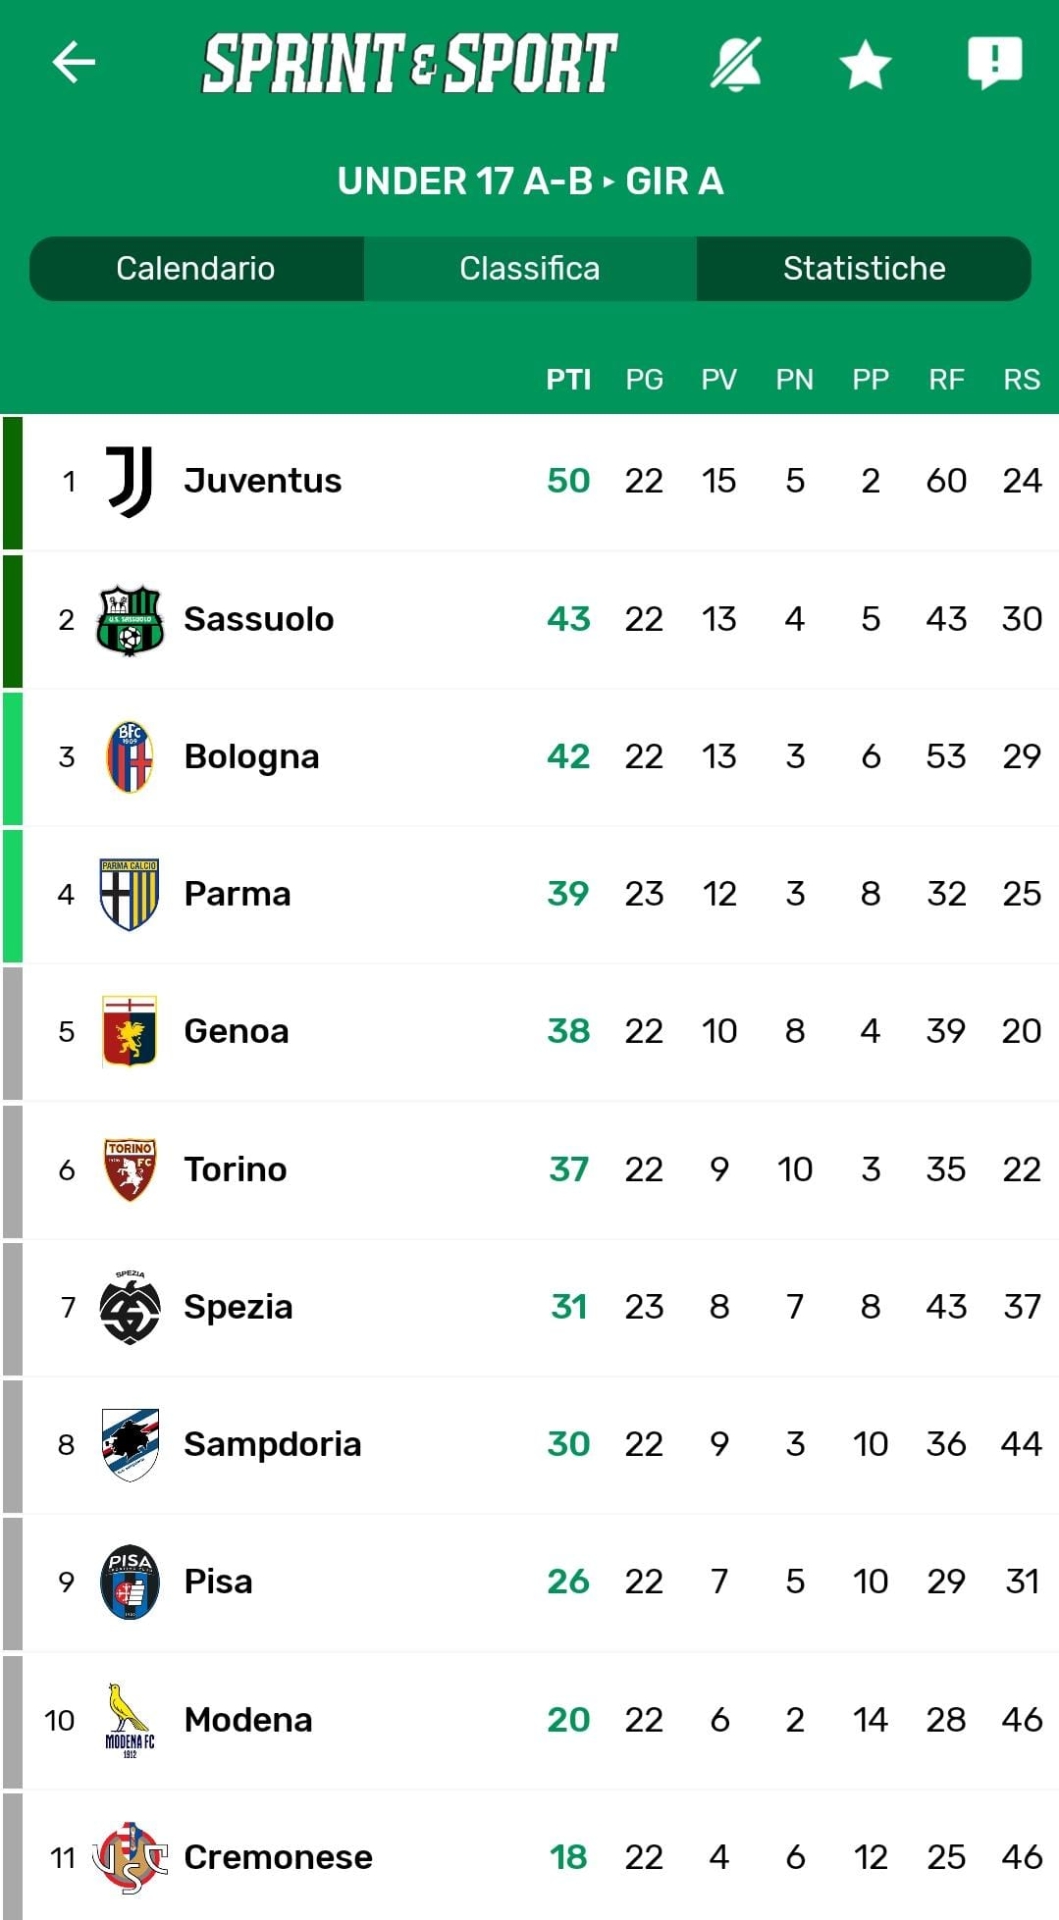Image resolution: width=1059 pixels, height=1920 pixels.
Task: Tap the PTI points column header
Action: [568, 379]
